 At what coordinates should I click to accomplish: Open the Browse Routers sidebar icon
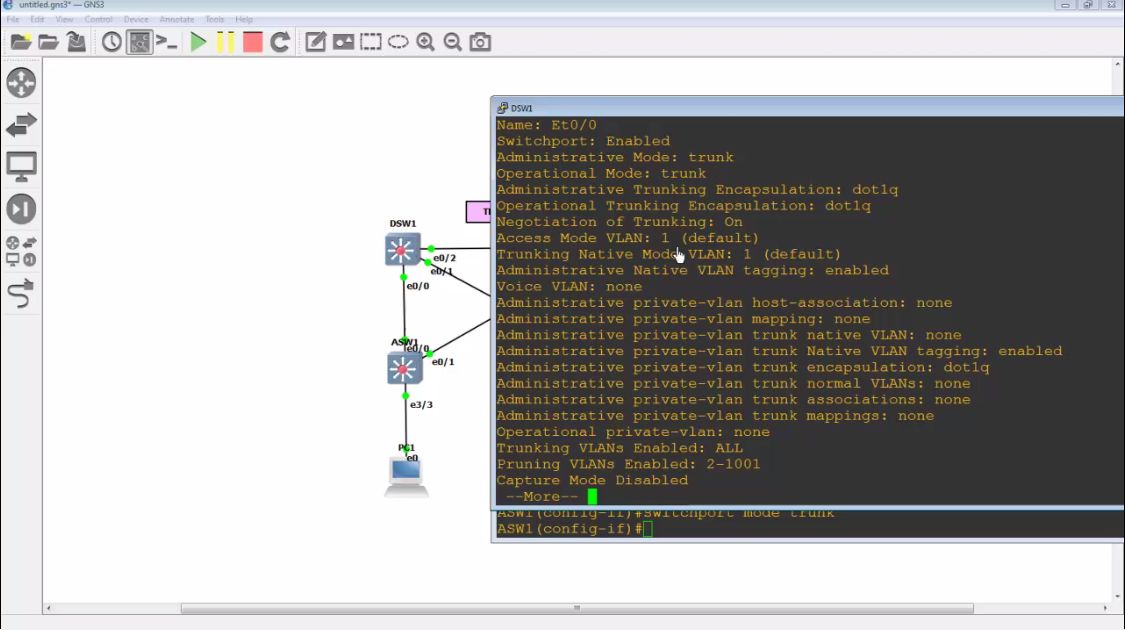(22, 83)
